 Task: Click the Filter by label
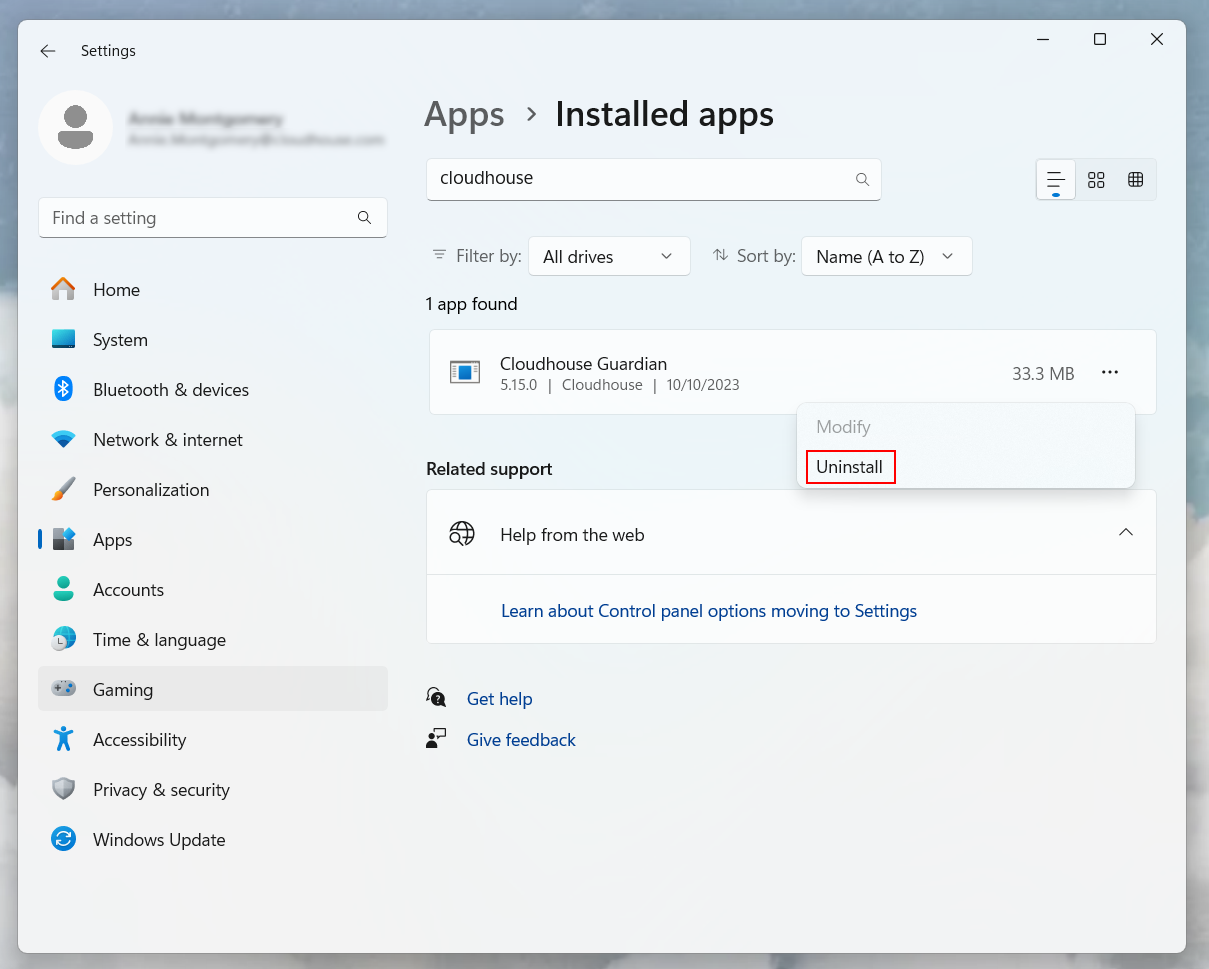(x=489, y=256)
